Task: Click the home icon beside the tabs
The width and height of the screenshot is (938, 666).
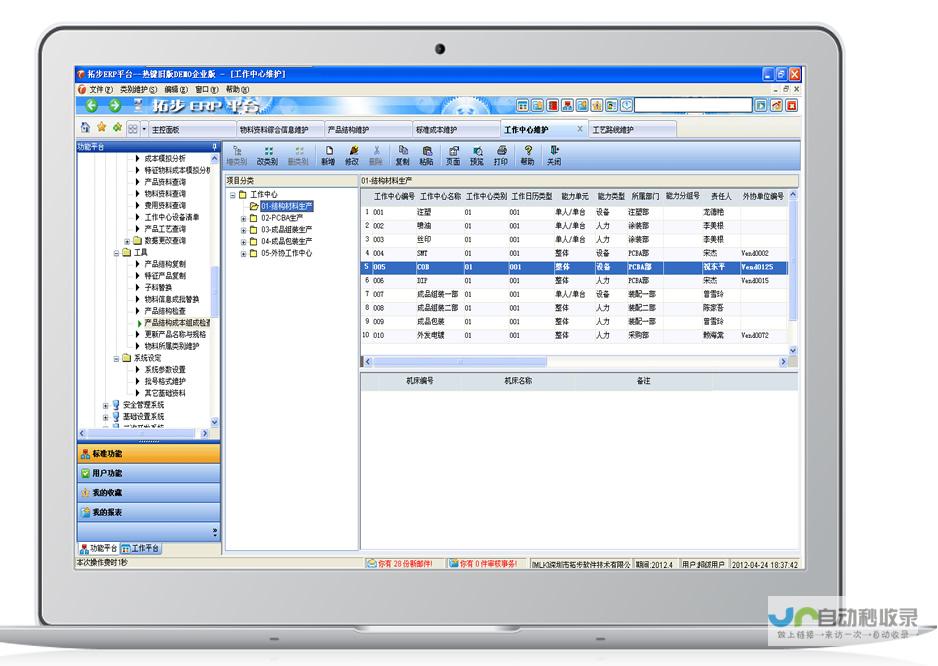Action: pos(85,127)
